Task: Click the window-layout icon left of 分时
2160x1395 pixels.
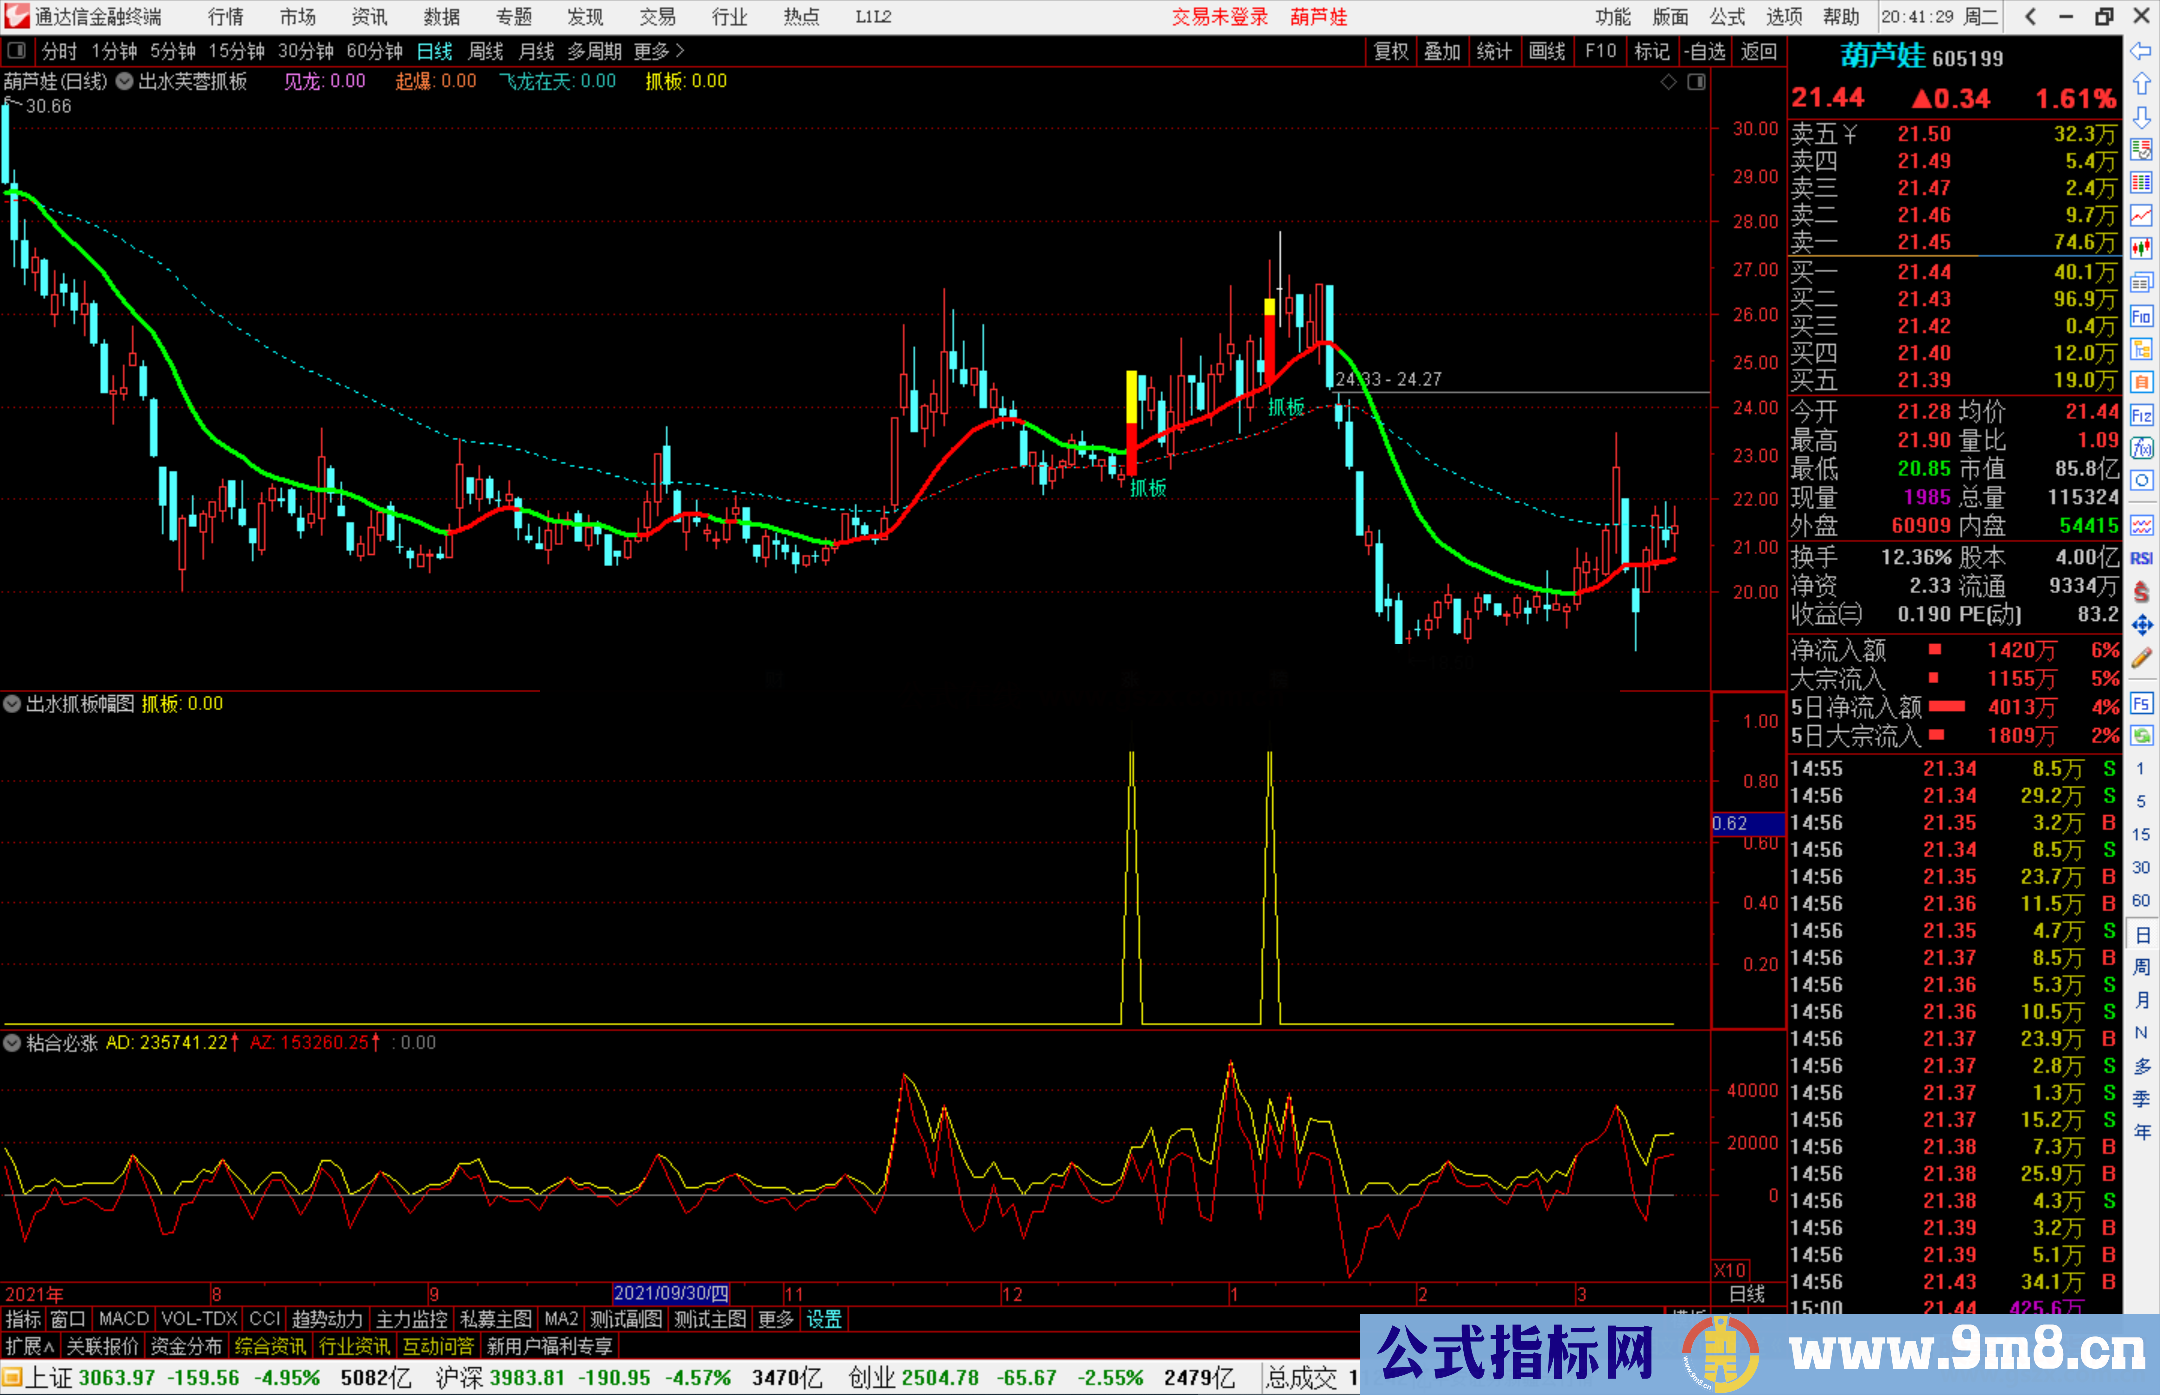Action: coord(17,51)
